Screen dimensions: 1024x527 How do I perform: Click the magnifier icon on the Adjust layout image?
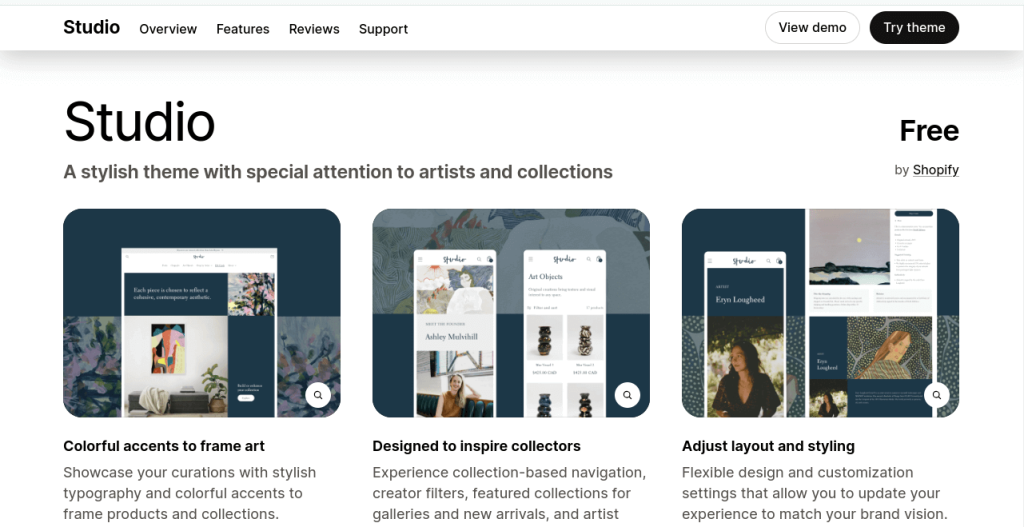click(937, 395)
